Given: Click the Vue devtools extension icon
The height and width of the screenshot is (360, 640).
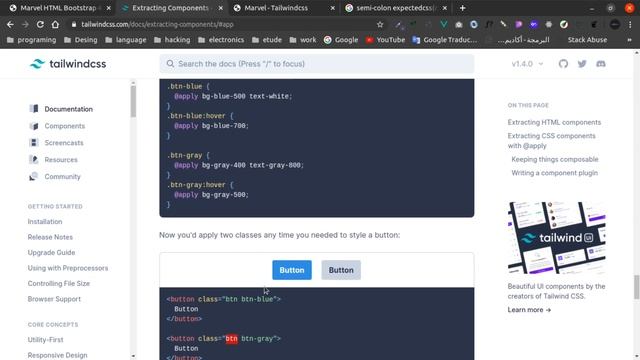Looking at the screenshot, I should click(443, 24).
